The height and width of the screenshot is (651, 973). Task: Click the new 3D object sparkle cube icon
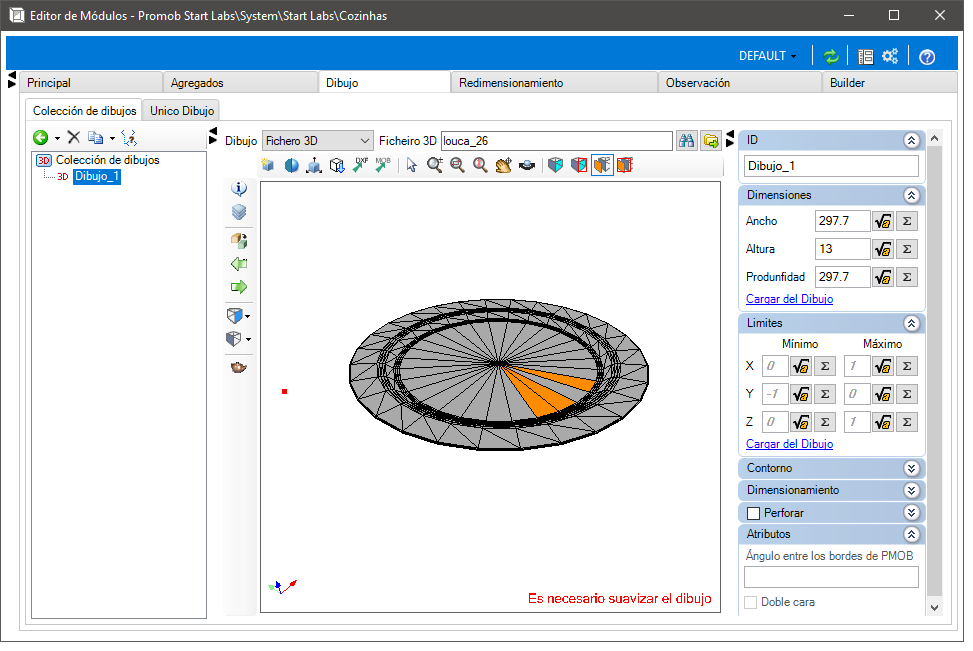tap(267, 165)
